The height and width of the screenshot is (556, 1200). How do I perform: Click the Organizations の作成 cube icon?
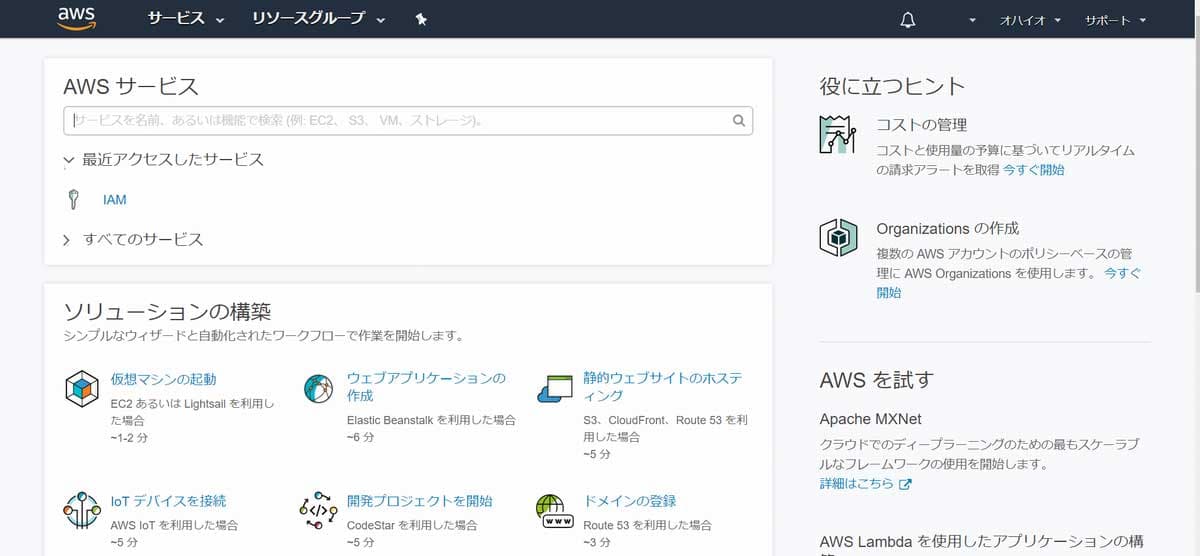837,238
